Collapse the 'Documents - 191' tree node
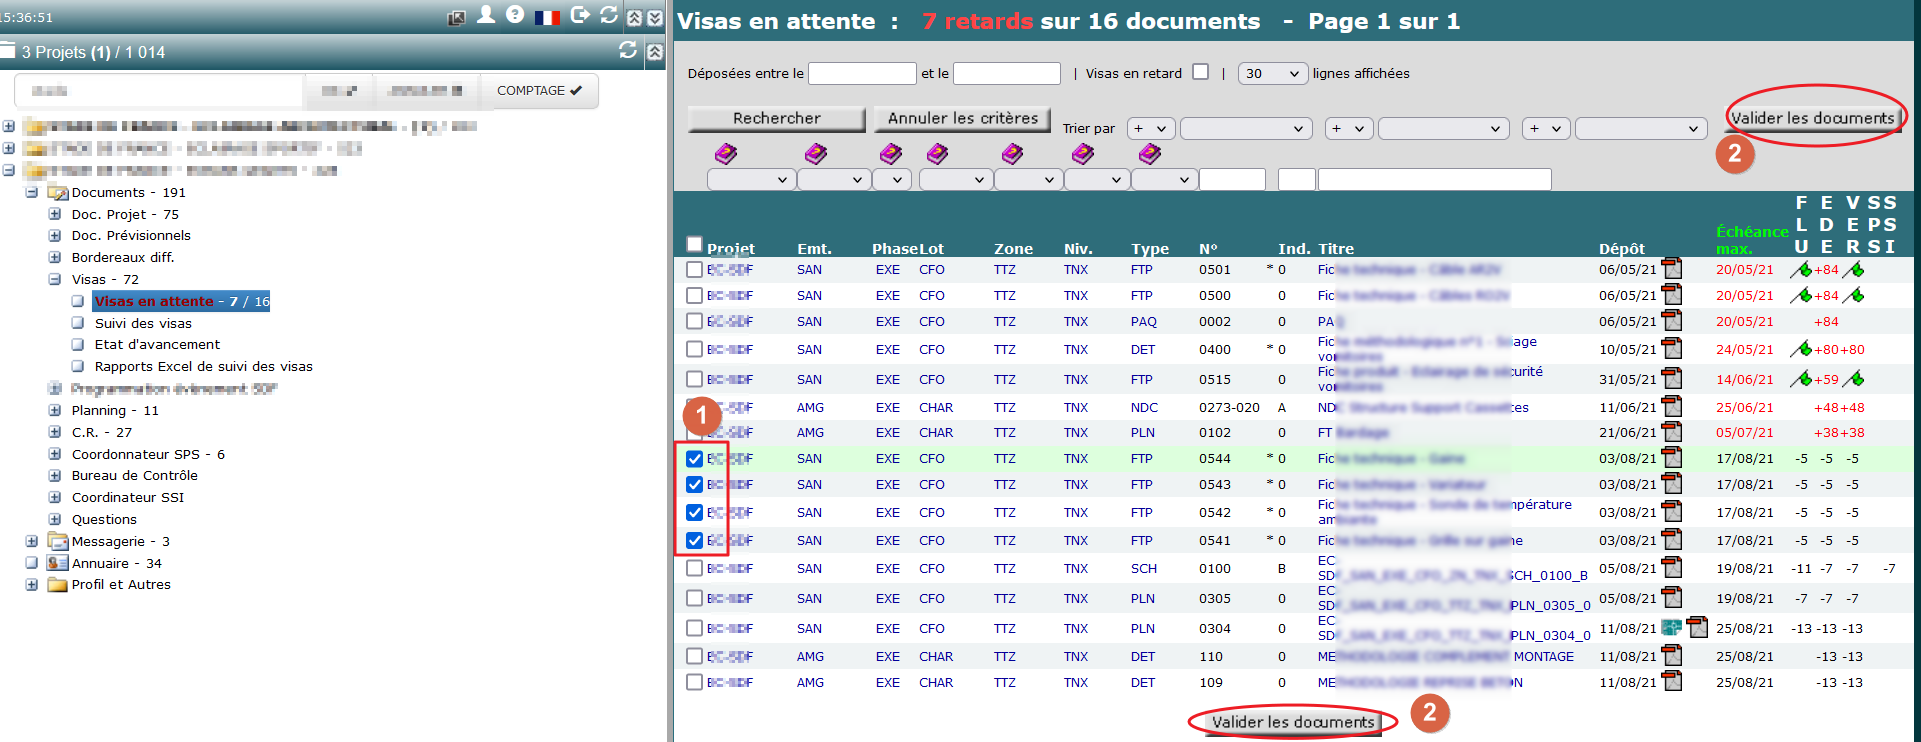This screenshot has width=1921, height=742. [x=32, y=192]
